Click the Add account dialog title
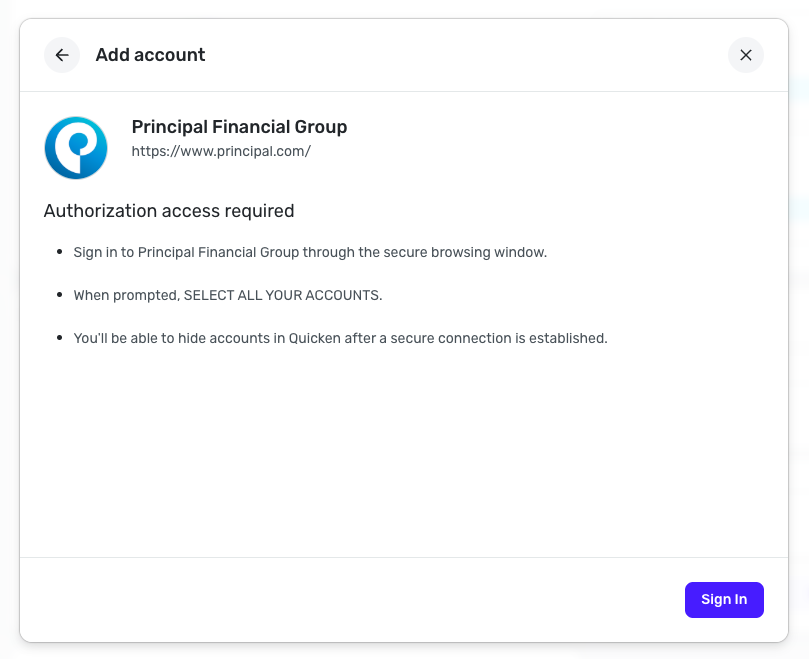Image resolution: width=809 pixels, height=659 pixels. (x=150, y=55)
